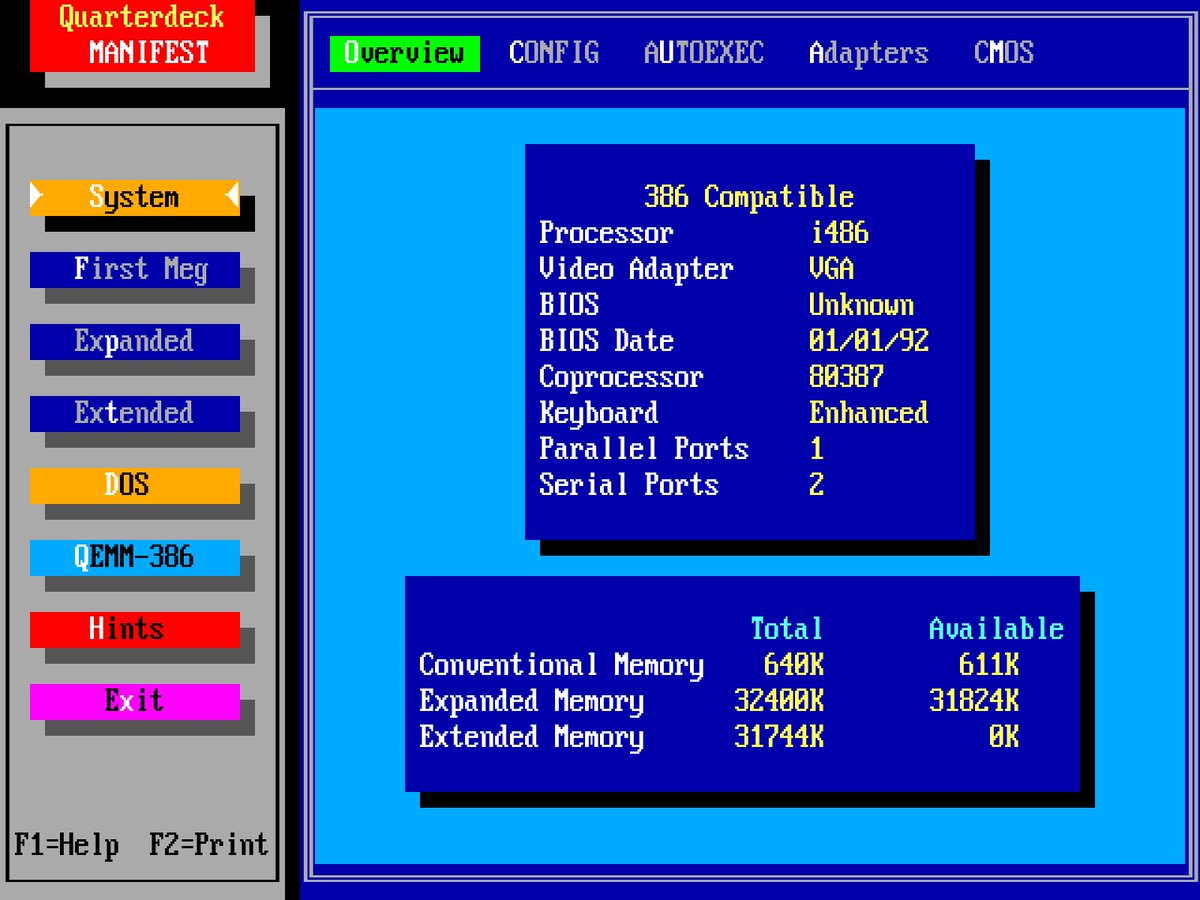Switch to the CONFIG tab
The image size is (1200, 900).
pyautogui.click(x=554, y=53)
